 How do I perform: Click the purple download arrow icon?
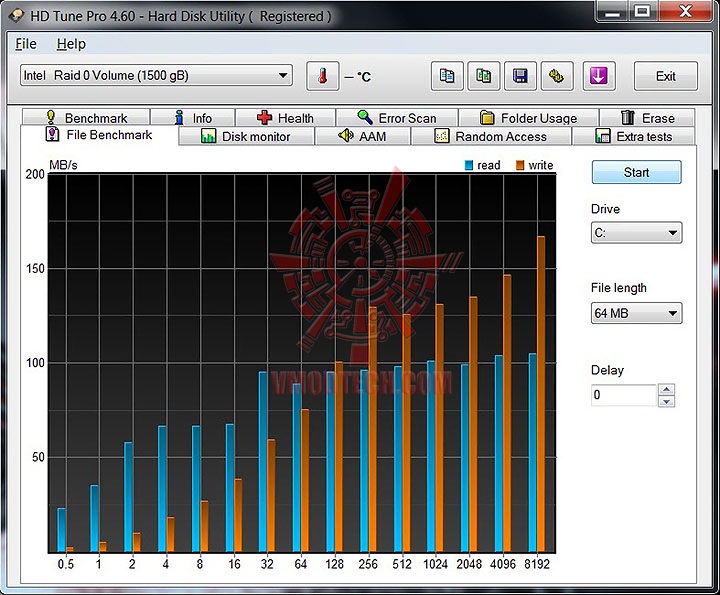pos(599,76)
